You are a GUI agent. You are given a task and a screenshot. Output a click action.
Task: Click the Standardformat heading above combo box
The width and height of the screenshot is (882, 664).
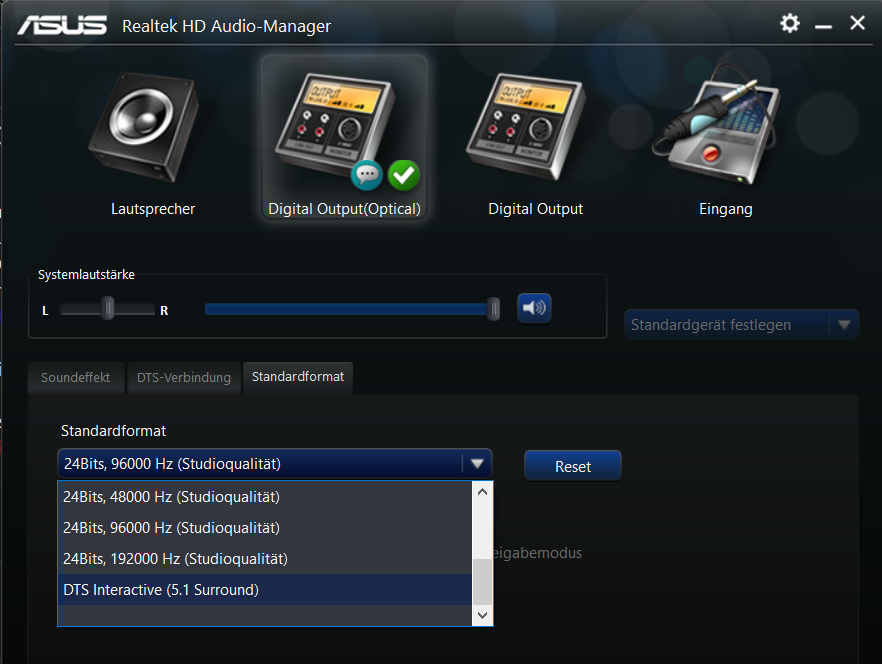pos(113,431)
